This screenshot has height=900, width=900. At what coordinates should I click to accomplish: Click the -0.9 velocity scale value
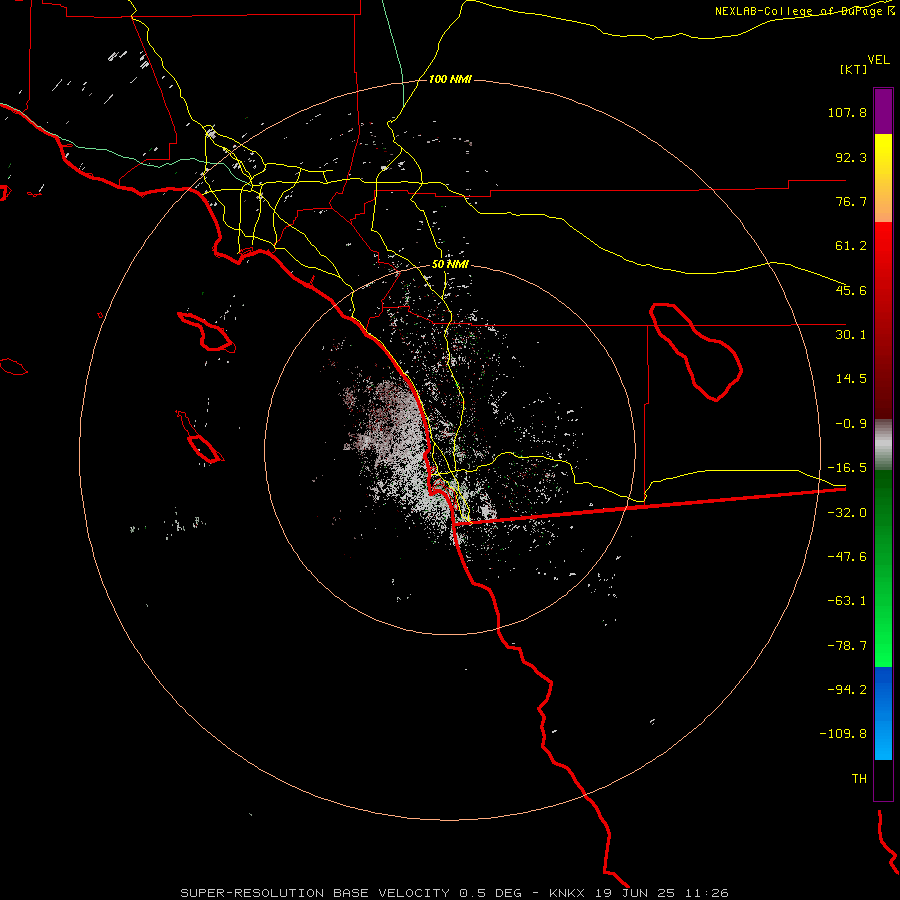tap(851, 424)
